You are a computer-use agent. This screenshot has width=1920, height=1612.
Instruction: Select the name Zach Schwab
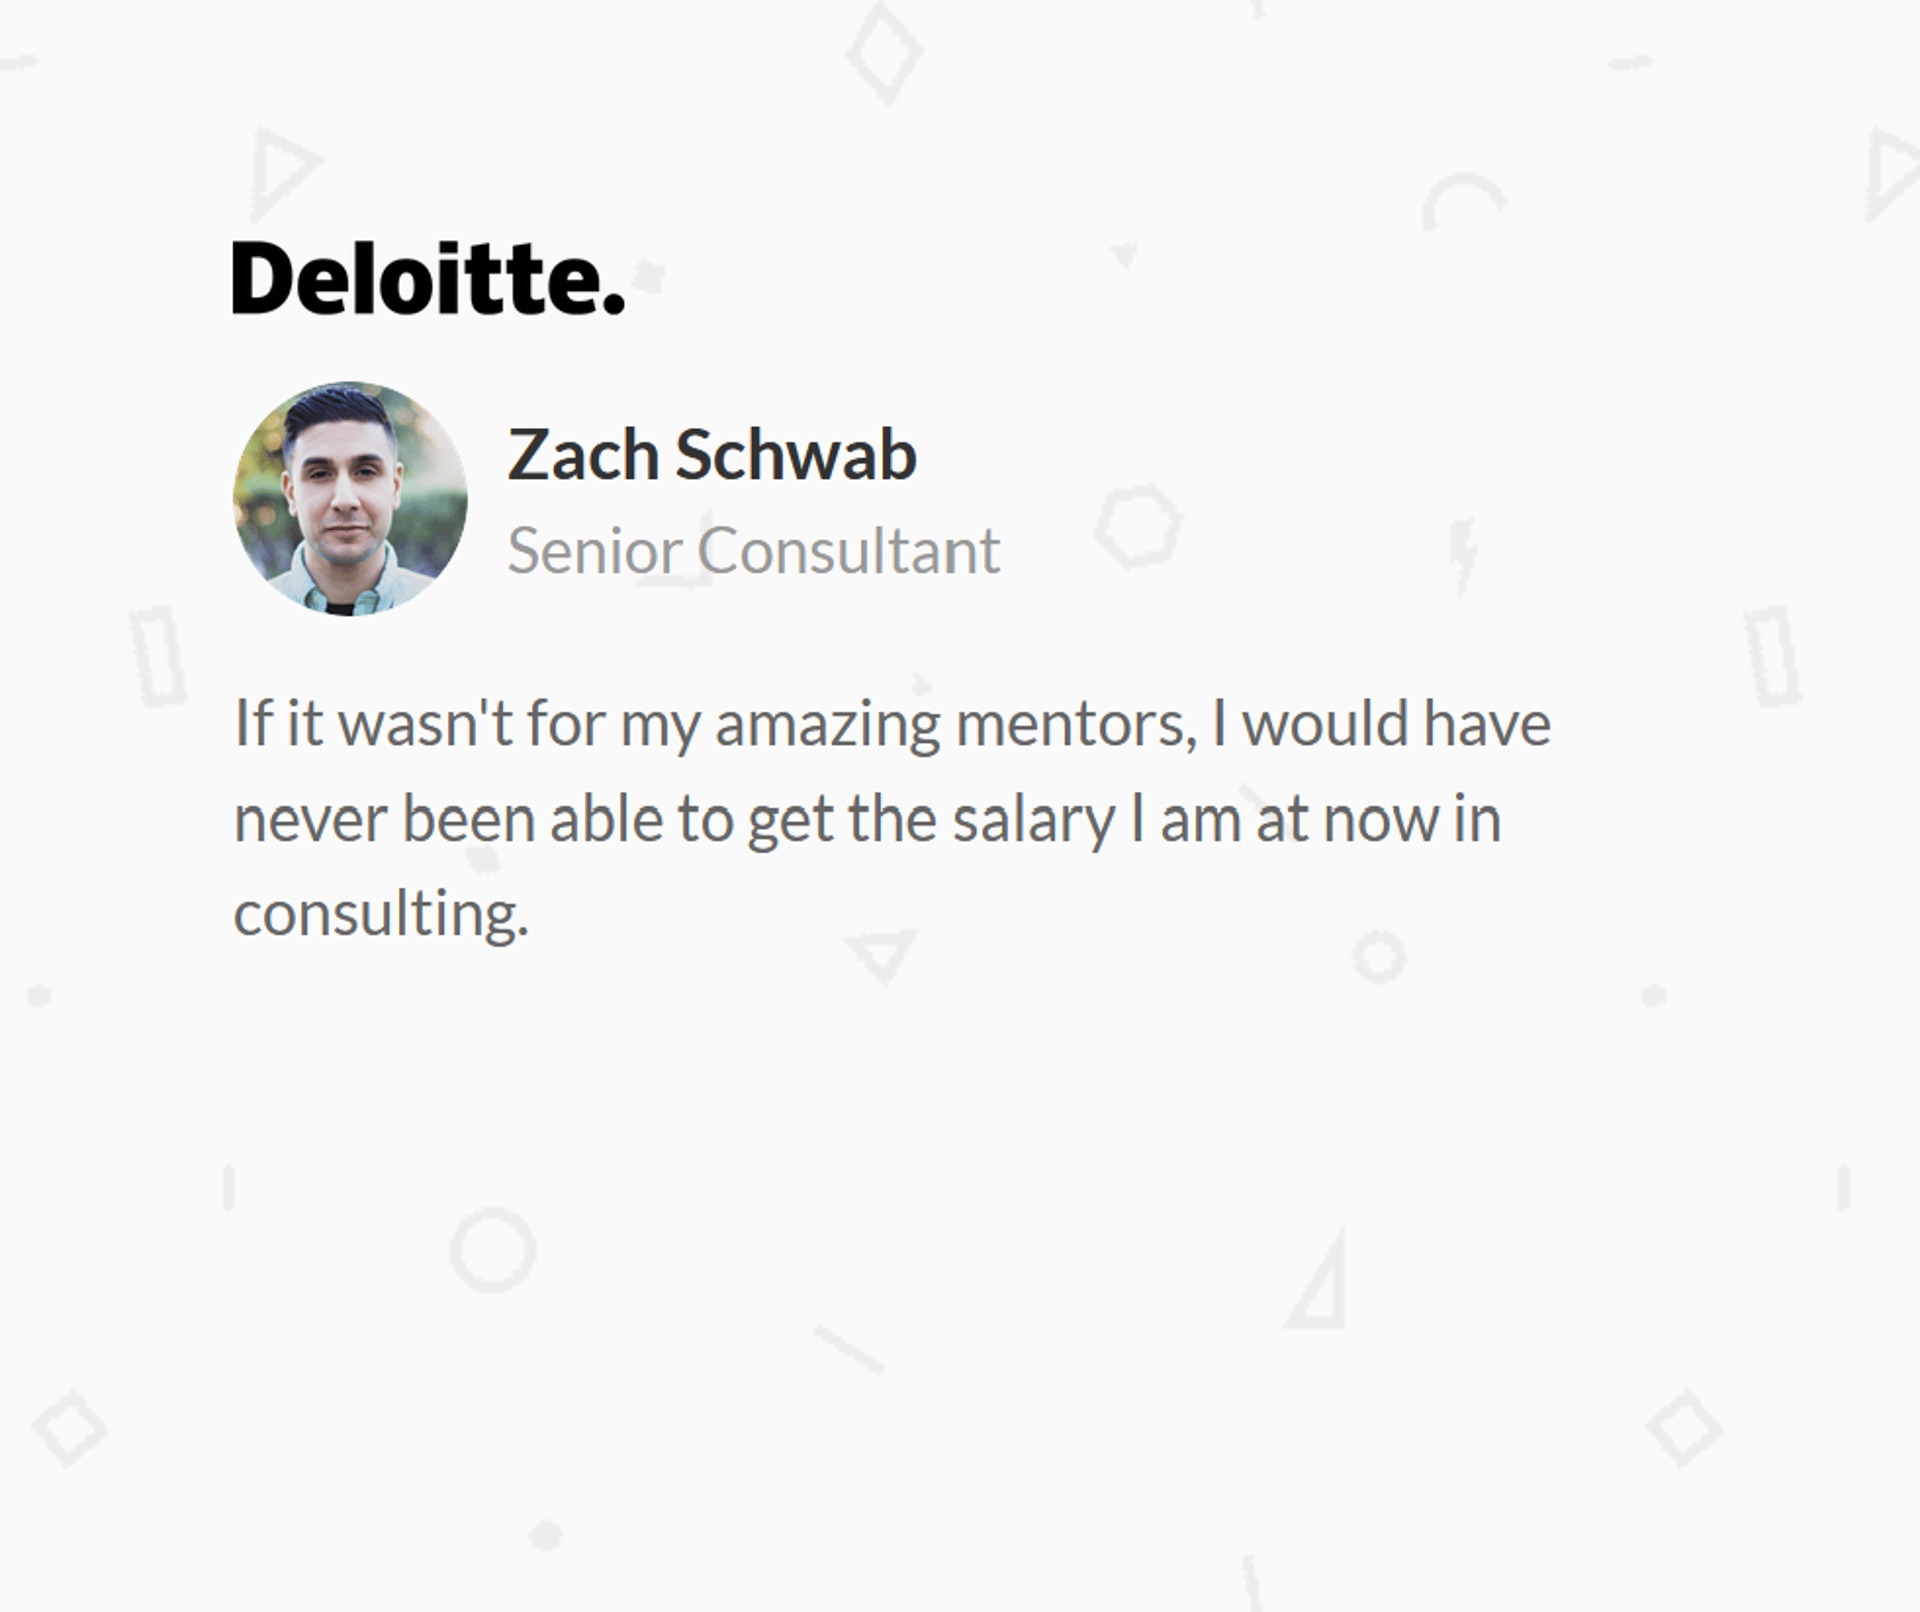[x=712, y=455]
